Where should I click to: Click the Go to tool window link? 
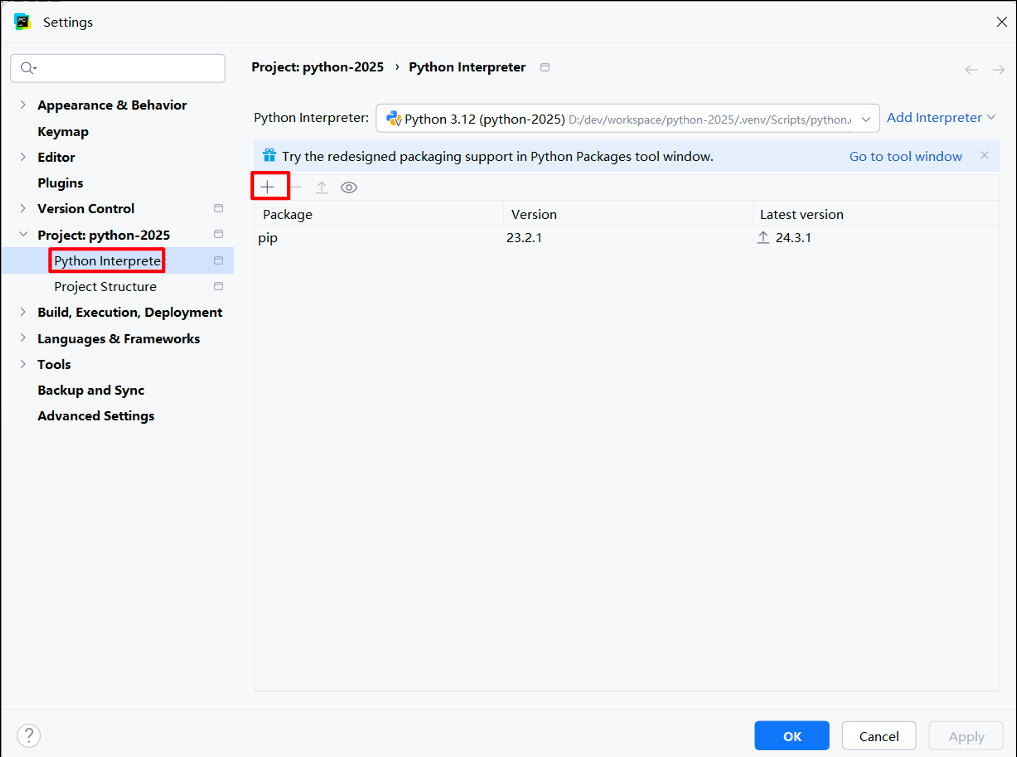[905, 156]
